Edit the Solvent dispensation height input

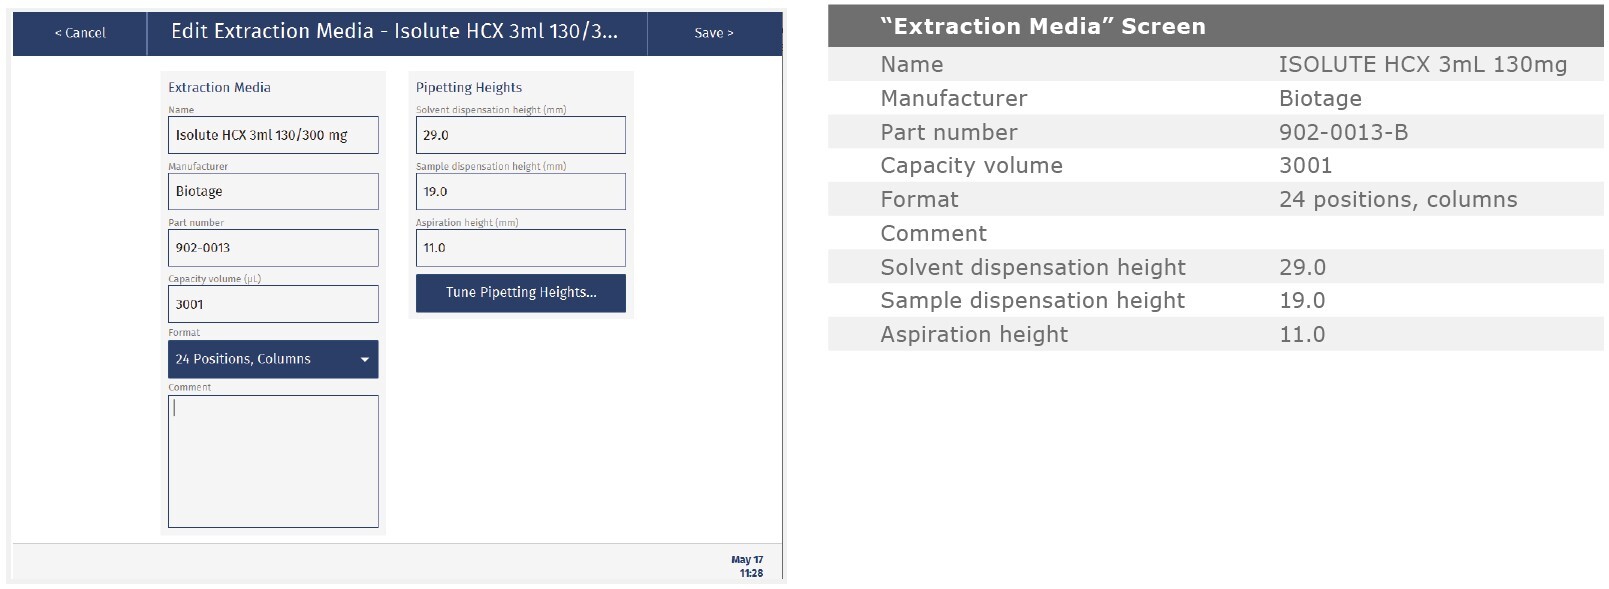pyautogui.click(x=520, y=135)
